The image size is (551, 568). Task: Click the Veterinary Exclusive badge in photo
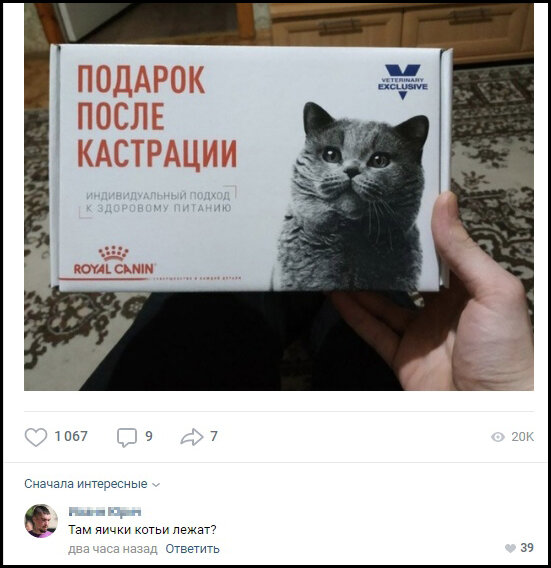click(x=403, y=82)
